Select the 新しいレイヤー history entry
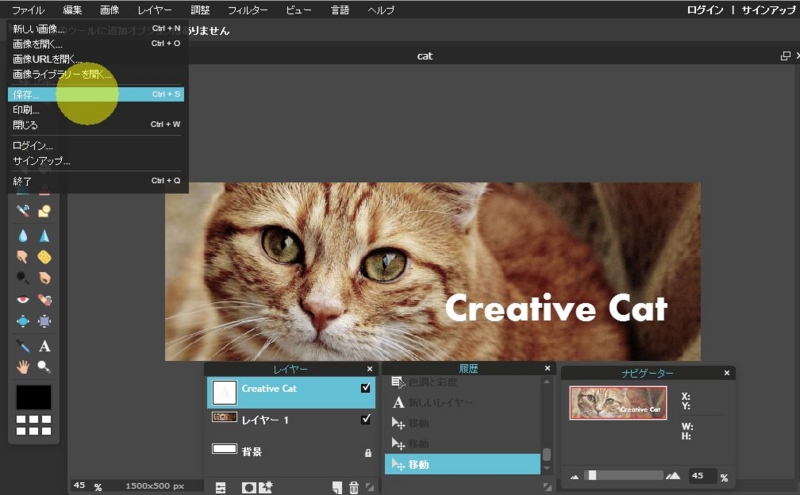800x495 pixels. [462, 403]
